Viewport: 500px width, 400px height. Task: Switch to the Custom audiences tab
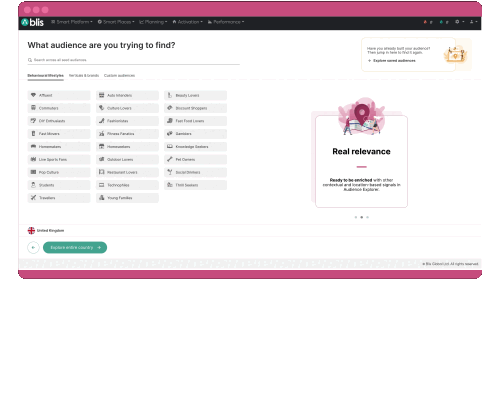(x=119, y=76)
